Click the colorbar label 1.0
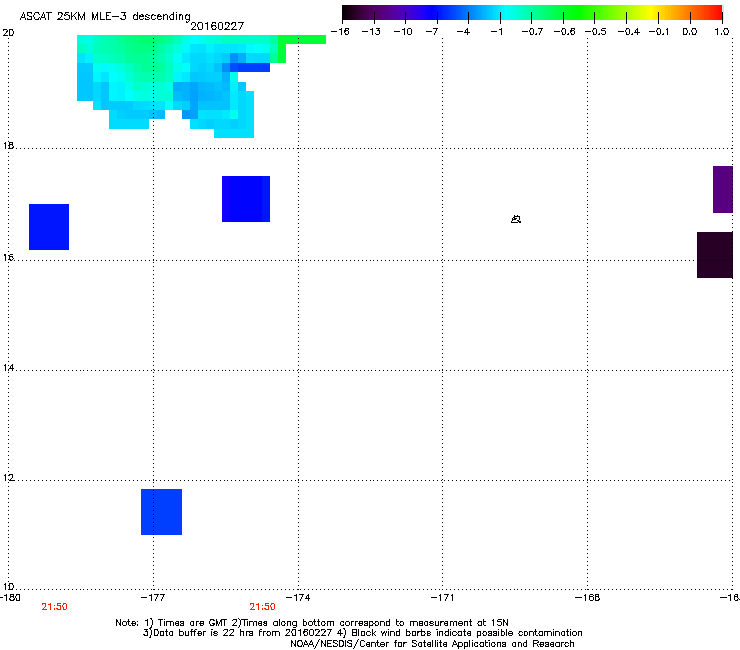The image size is (740, 650). 722,32
